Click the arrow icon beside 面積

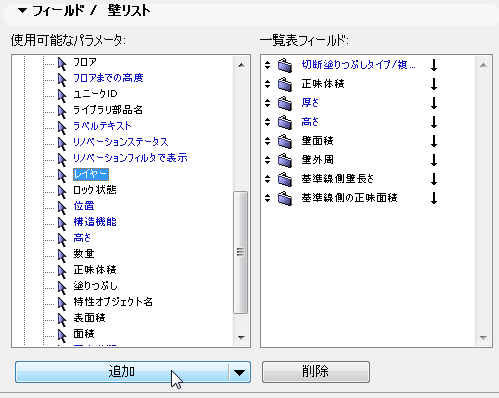(62, 335)
